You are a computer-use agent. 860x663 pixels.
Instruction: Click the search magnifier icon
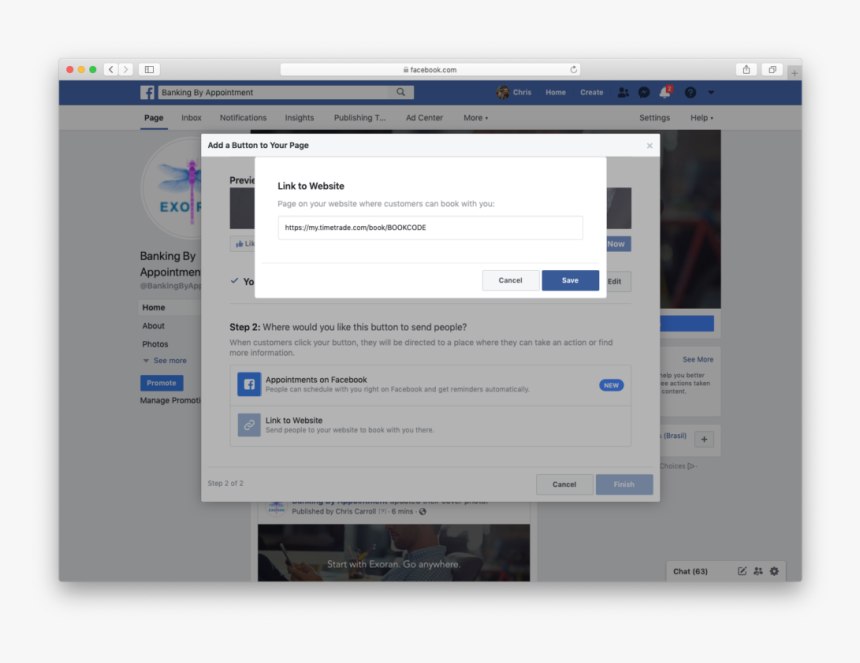(x=400, y=91)
